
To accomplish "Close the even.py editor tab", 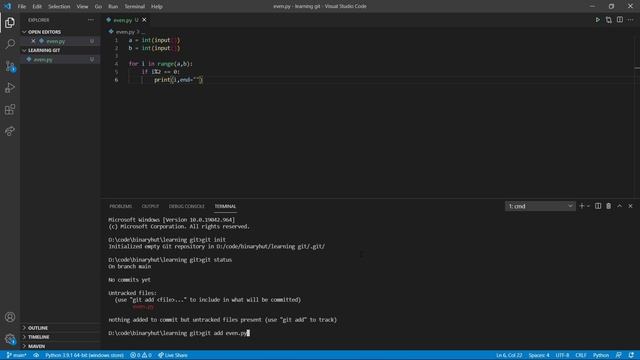I will tap(144, 20).
